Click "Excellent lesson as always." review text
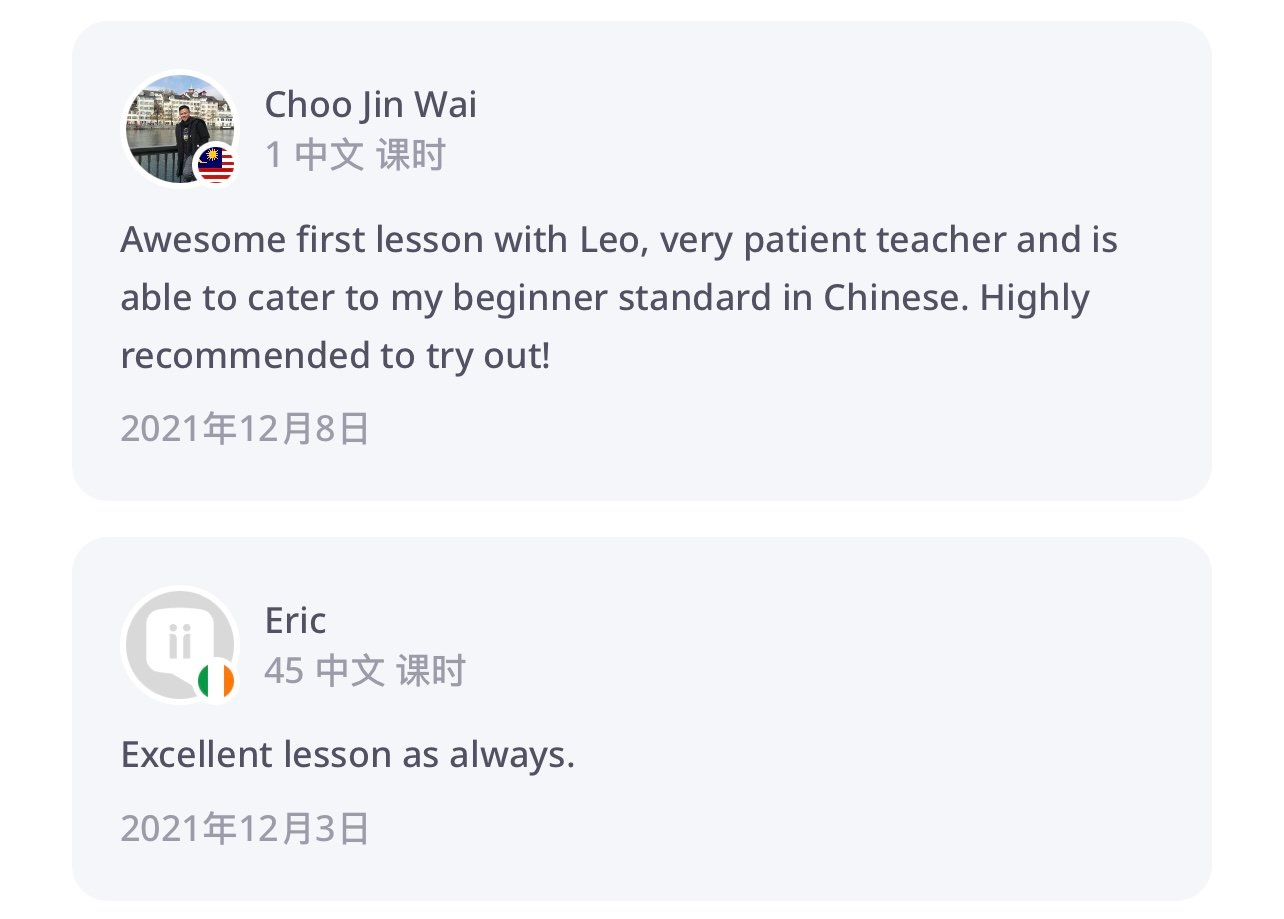 [347, 755]
